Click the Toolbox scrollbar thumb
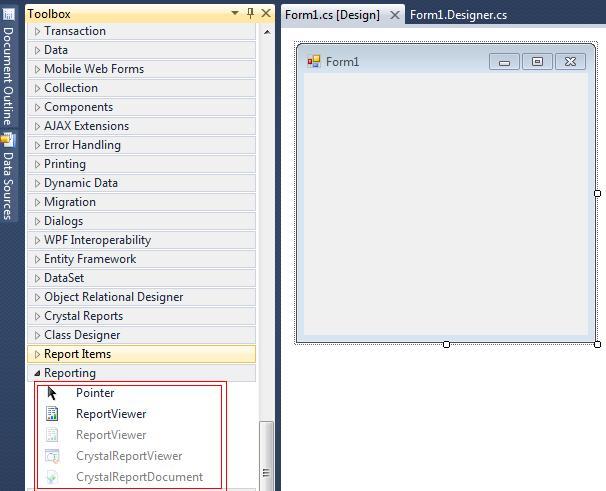Image resolution: width=606 pixels, height=491 pixels. click(266, 456)
